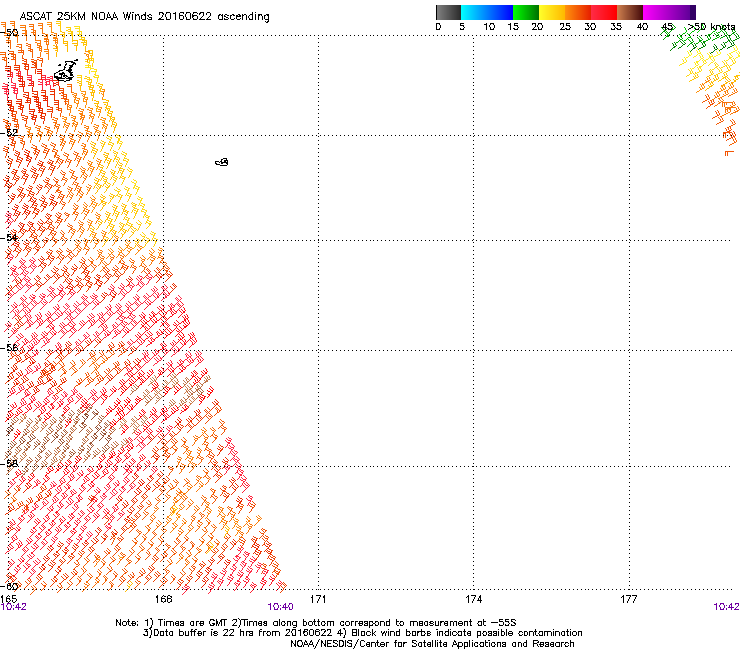Click the ">50 knots" legend label
This screenshot has width=740, height=650.
click(x=712, y=27)
